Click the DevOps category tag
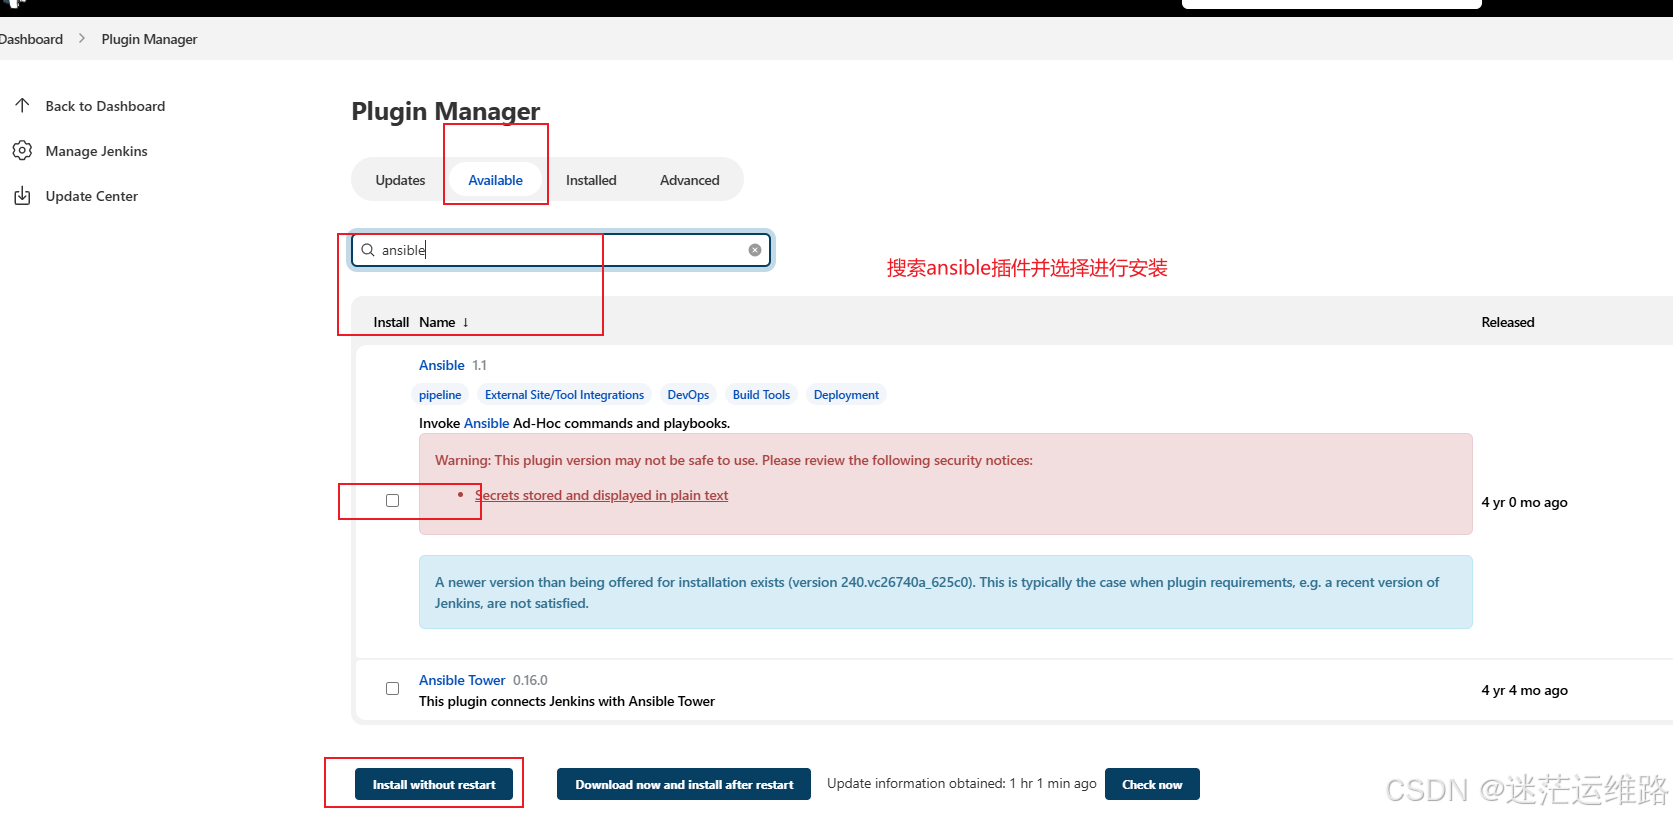 pyautogui.click(x=688, y=395)
